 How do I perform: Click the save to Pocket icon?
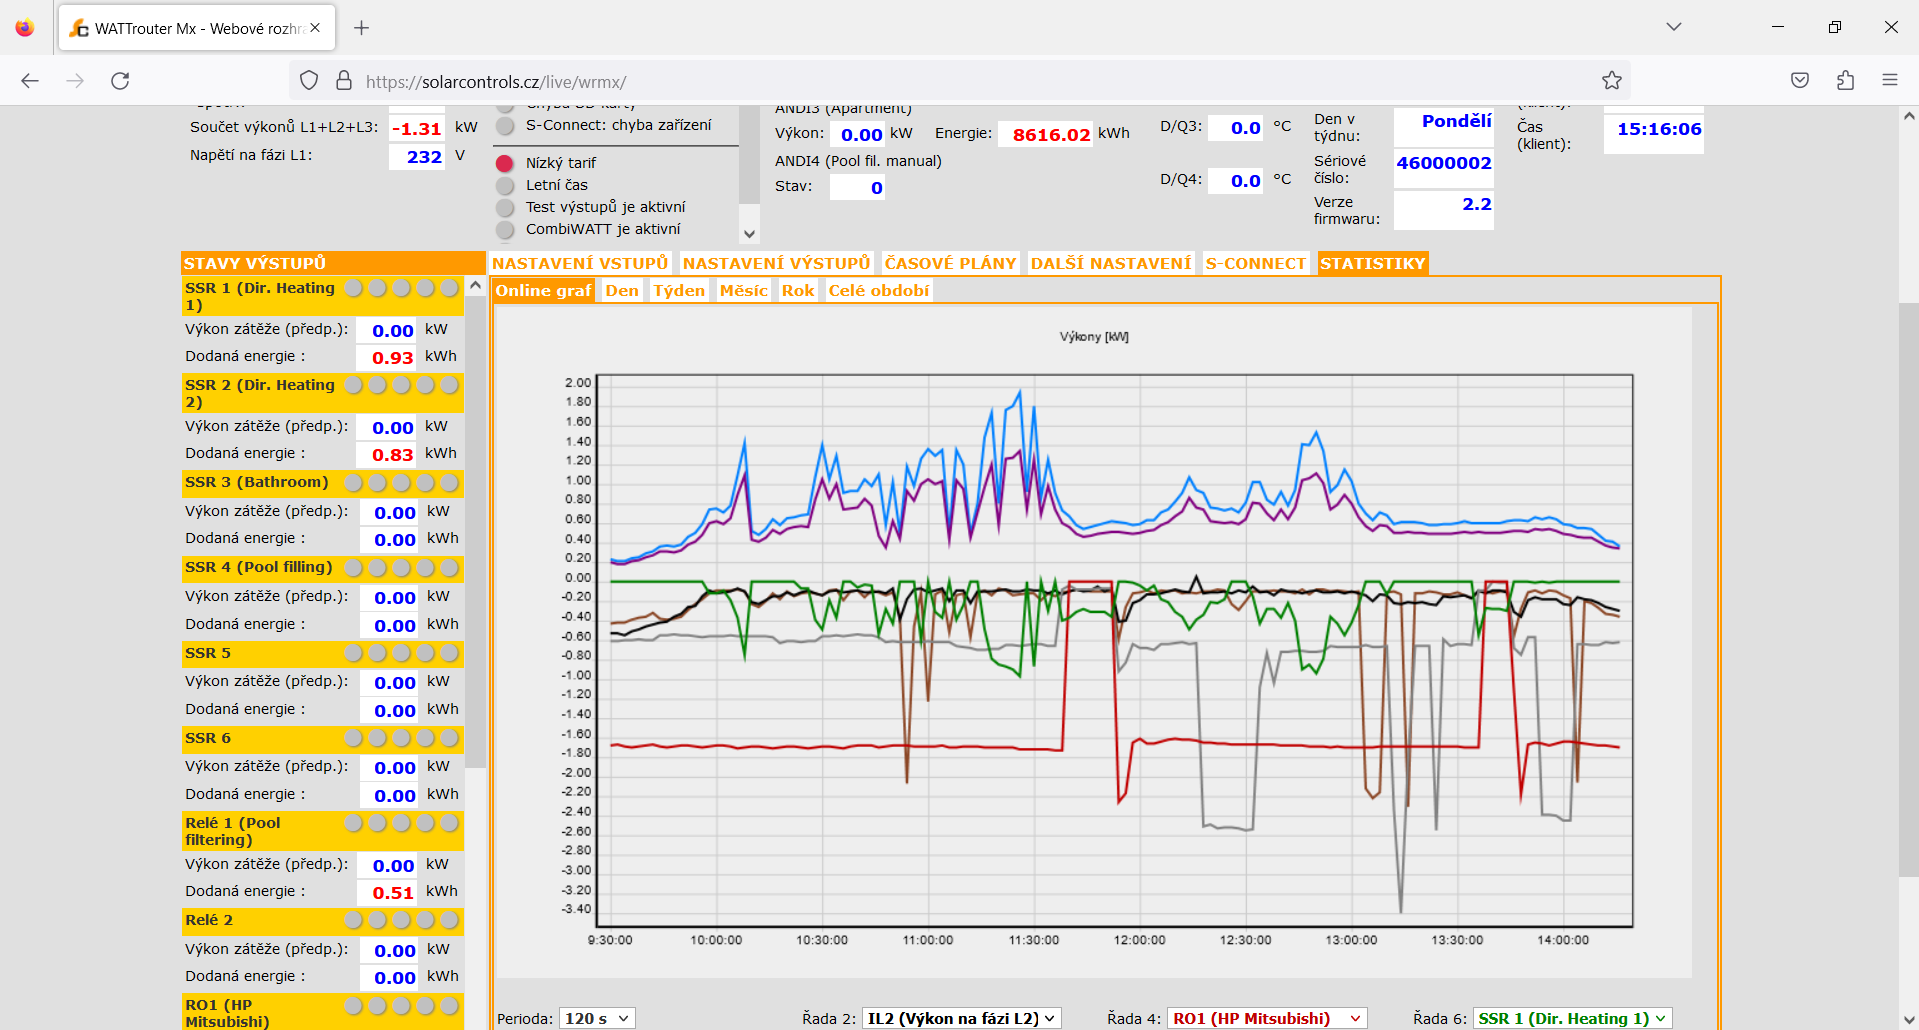[1799, 80]
